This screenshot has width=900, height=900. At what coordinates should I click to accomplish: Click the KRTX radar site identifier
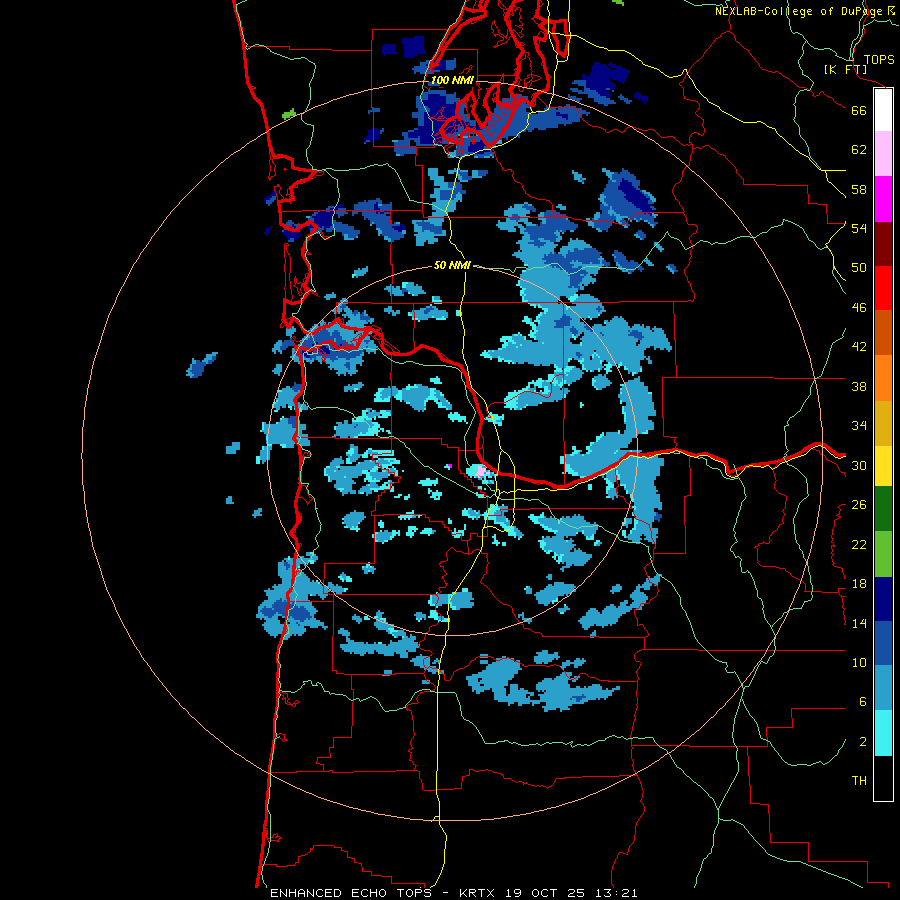click(479, 893)
